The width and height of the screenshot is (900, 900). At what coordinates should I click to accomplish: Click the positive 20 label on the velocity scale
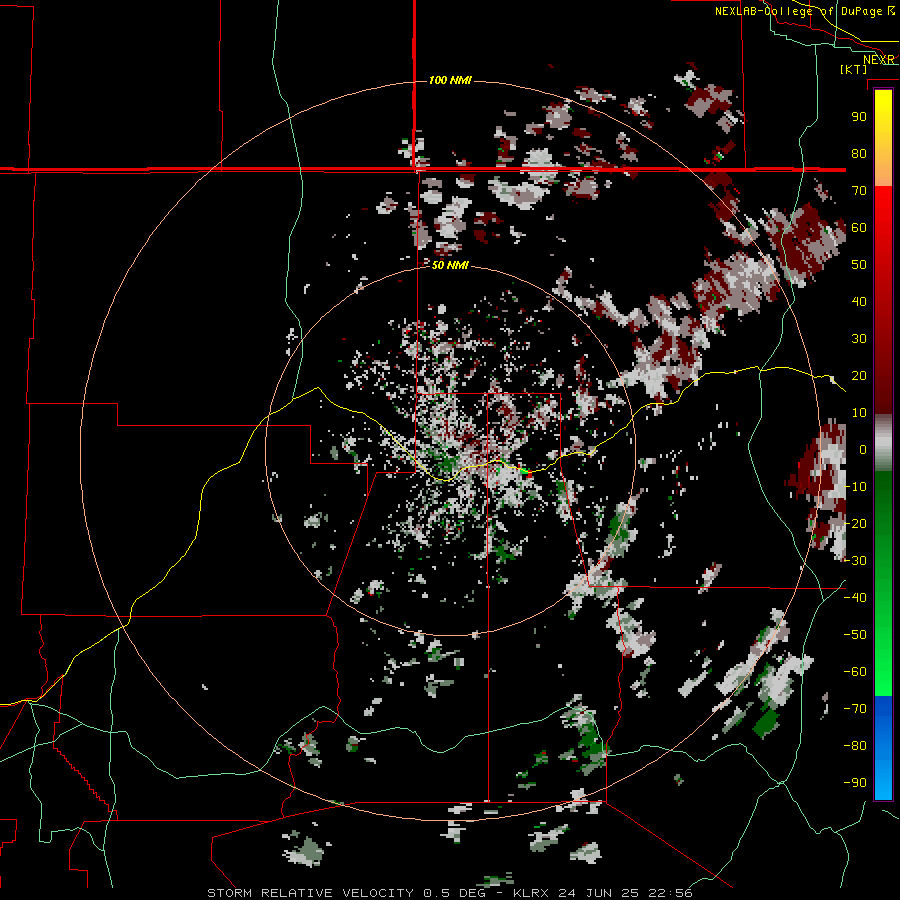[859, 375]
